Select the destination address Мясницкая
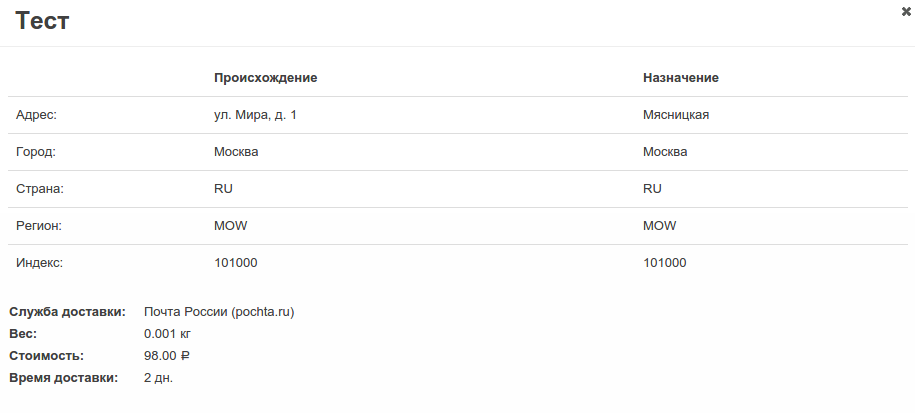 point(676,115)
